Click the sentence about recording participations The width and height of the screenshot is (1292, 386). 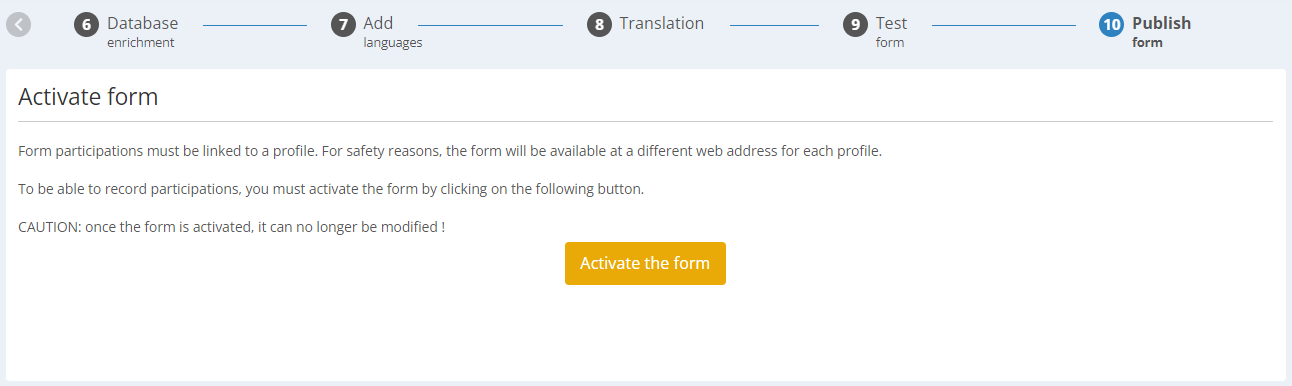point(331,189)
